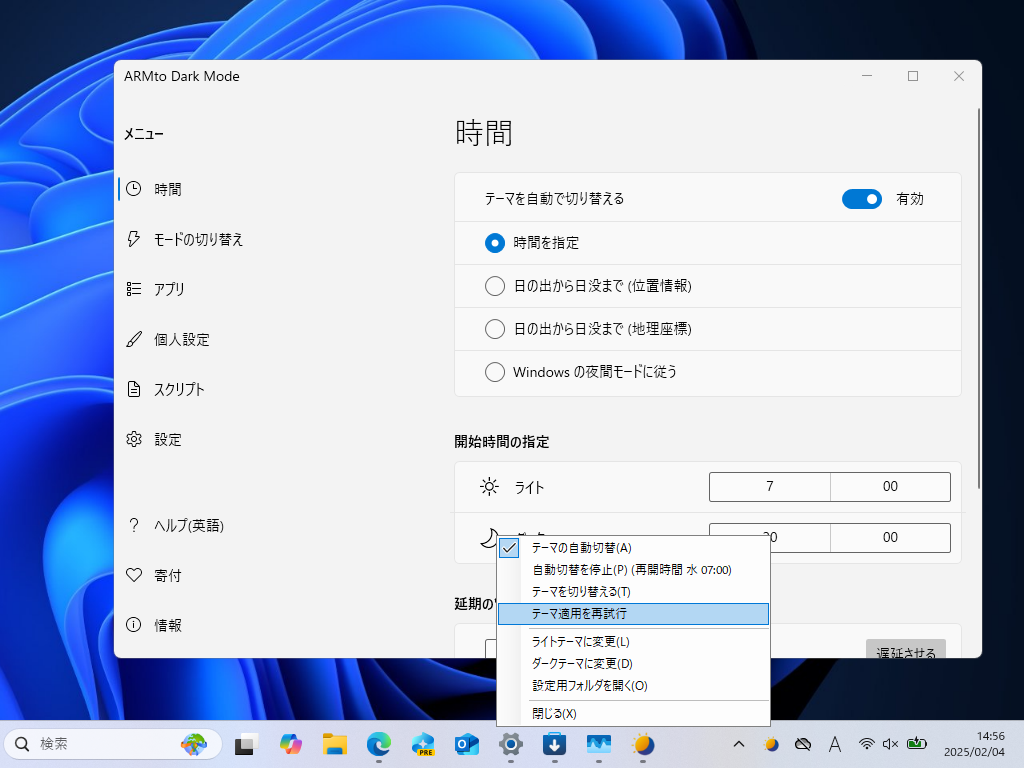The width and height of the screenshot is (1024, 768).
Task: Open 情報 via the info icon
Action: click(133, 625)
